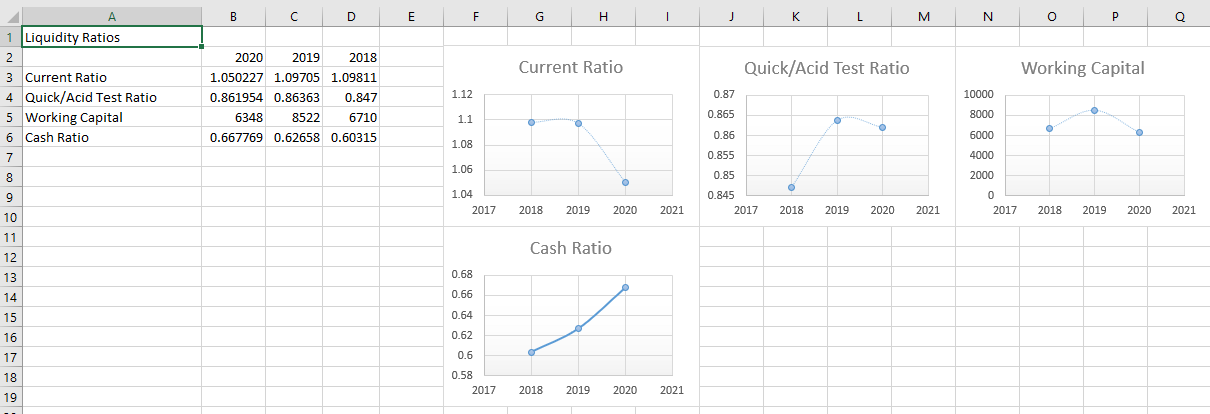The image size is (1210, 414).
Task: Click column header E
Action: click(411, 16)
